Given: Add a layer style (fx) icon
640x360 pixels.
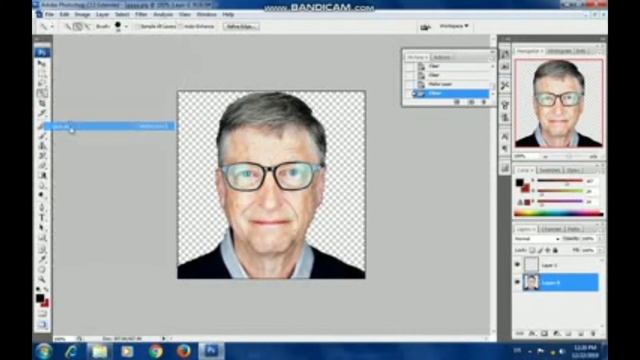Looking at the screenshot, I should point(532,333).
